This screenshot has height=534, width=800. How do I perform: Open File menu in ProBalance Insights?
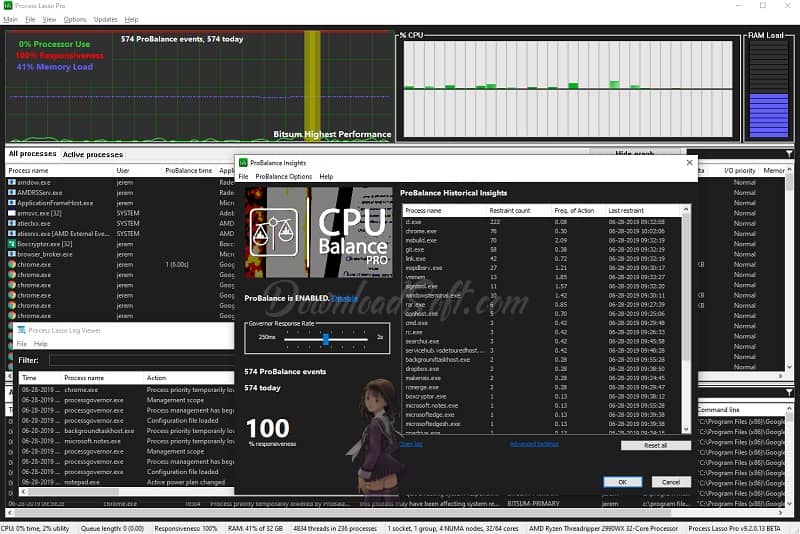[x=243, y=176]
